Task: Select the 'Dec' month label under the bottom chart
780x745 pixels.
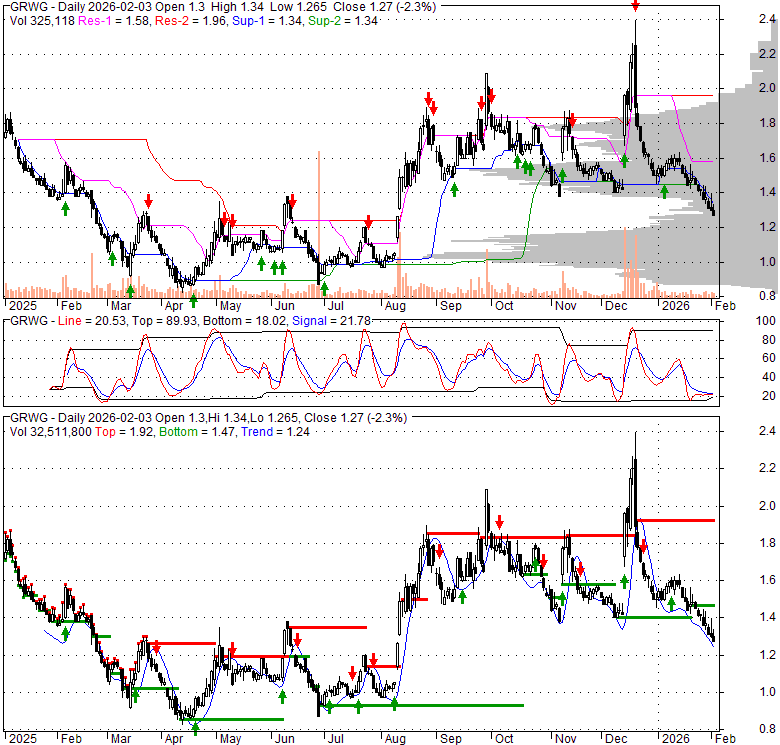Action: tap(616, 739)
